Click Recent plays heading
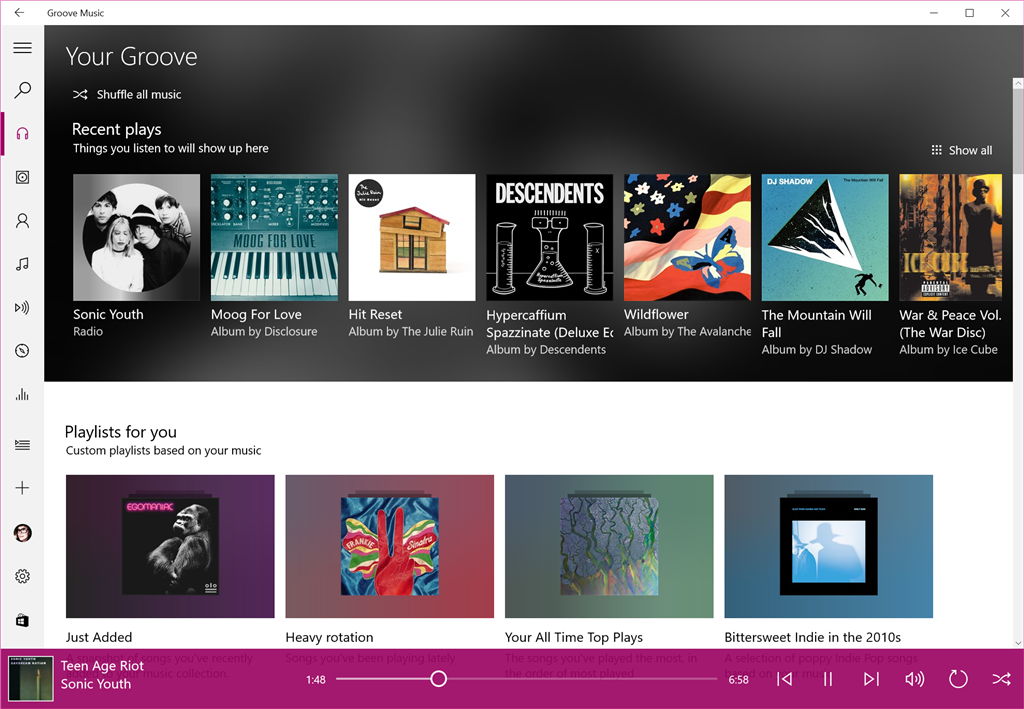This screenshot has height=709, width=1024. [x=117, y=129]
